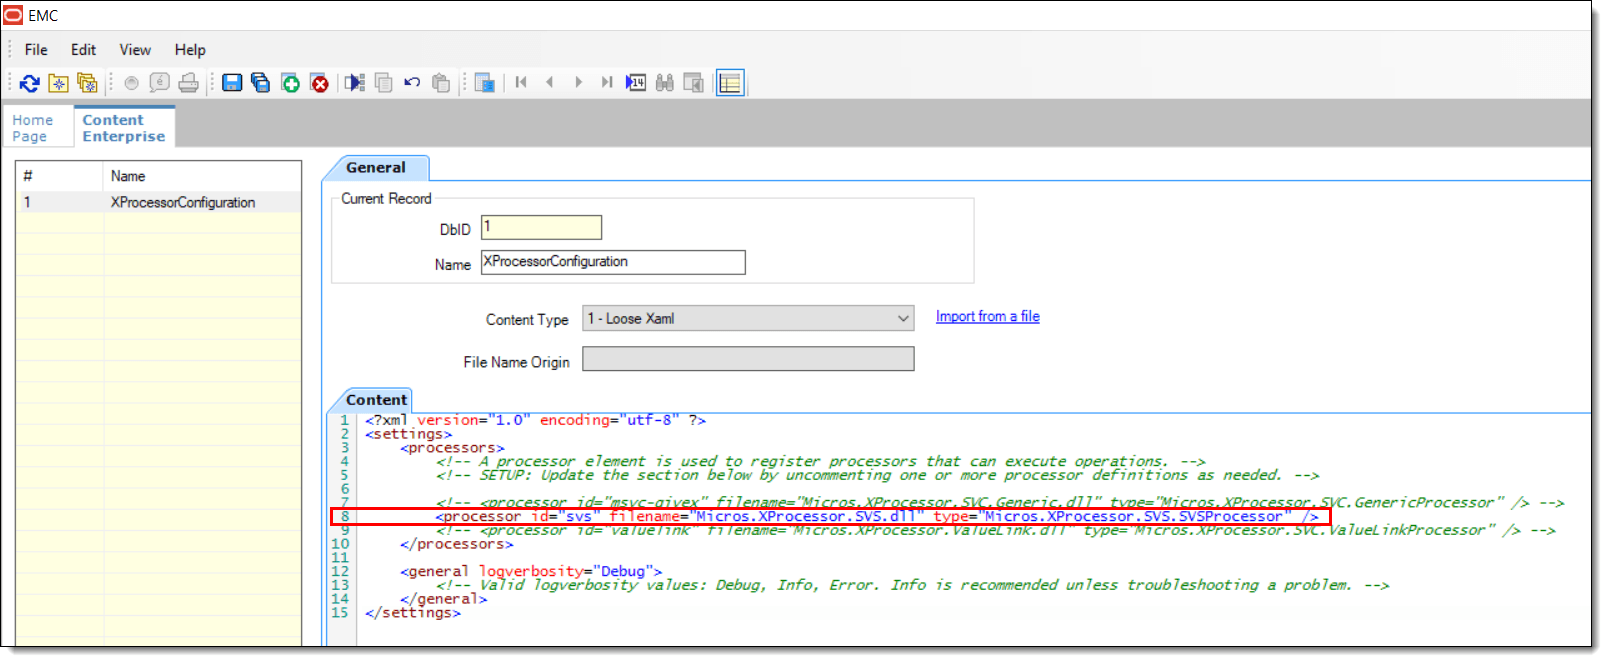
Task: Click the DbID input field
Action: 541,228
